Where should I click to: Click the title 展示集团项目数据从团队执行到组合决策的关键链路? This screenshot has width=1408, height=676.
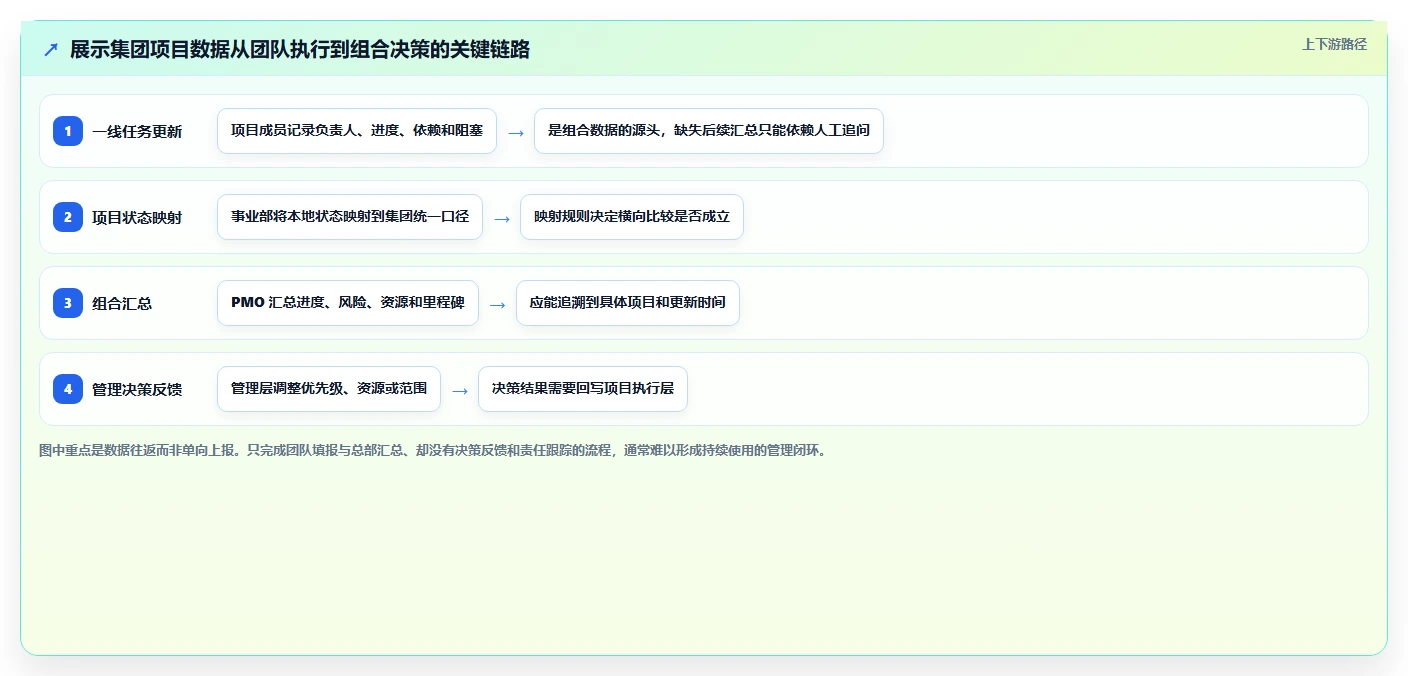[300, 50]
